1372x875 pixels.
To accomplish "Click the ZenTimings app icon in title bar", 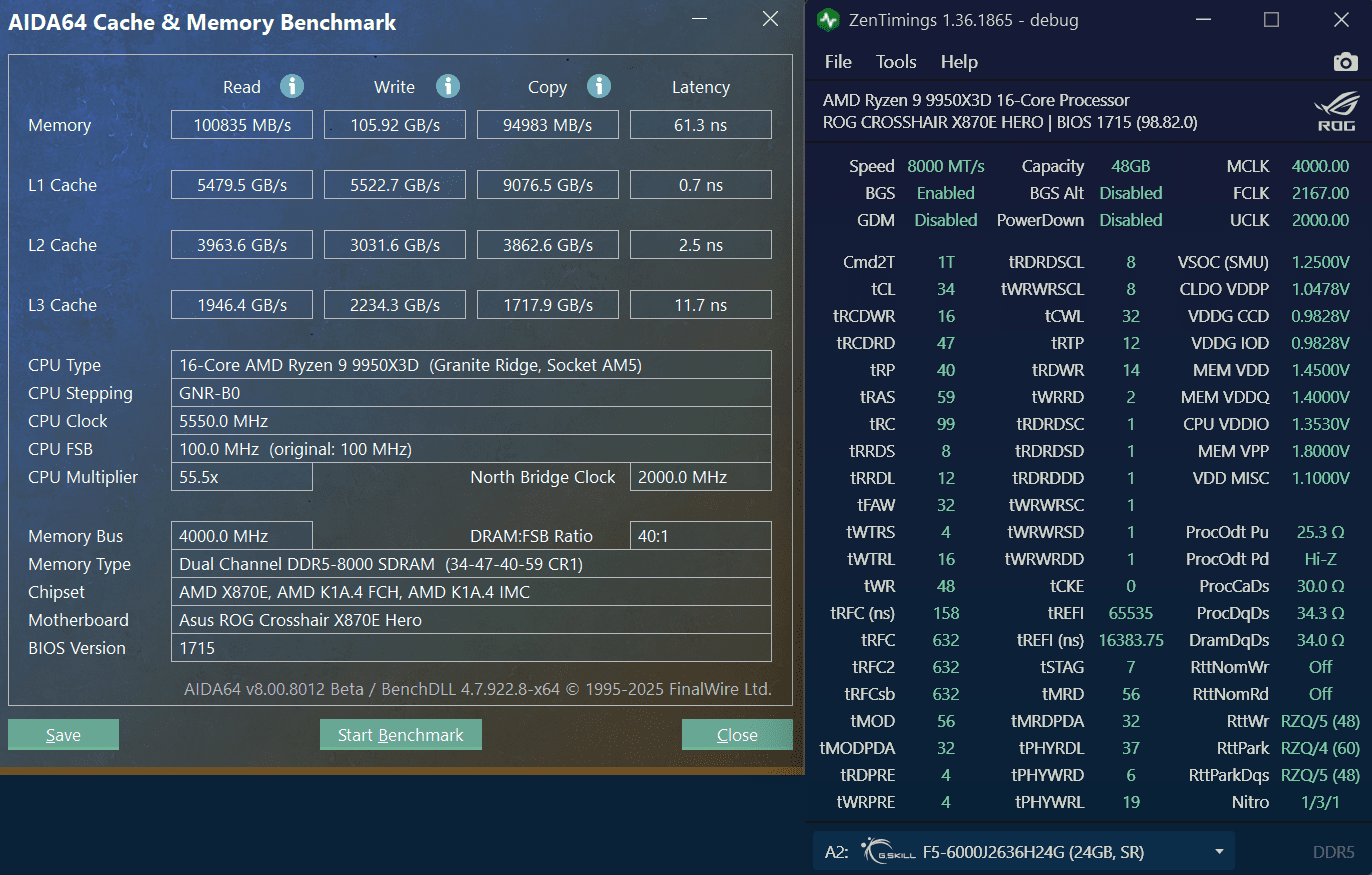I will (x=828, y=20).
